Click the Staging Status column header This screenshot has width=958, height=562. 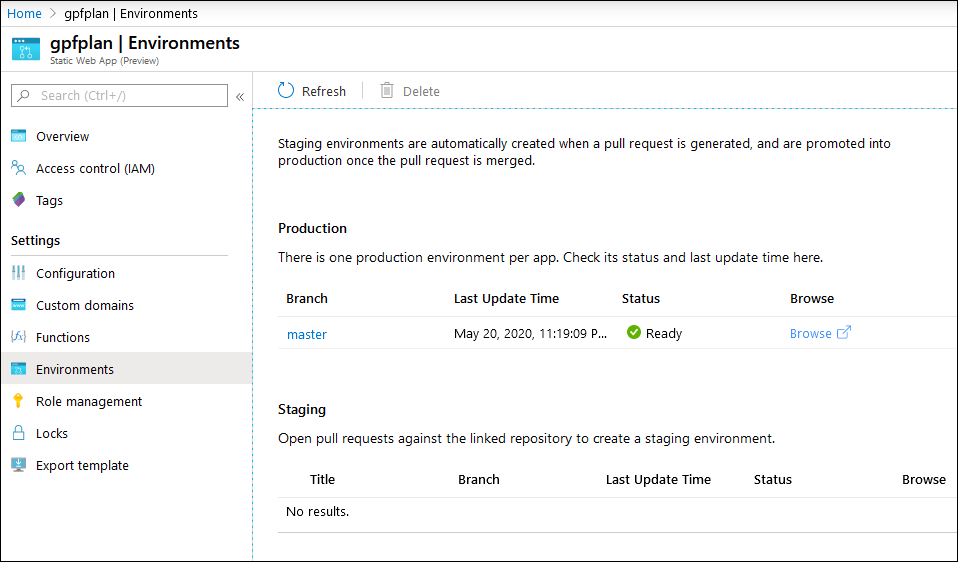coord(773,480)
